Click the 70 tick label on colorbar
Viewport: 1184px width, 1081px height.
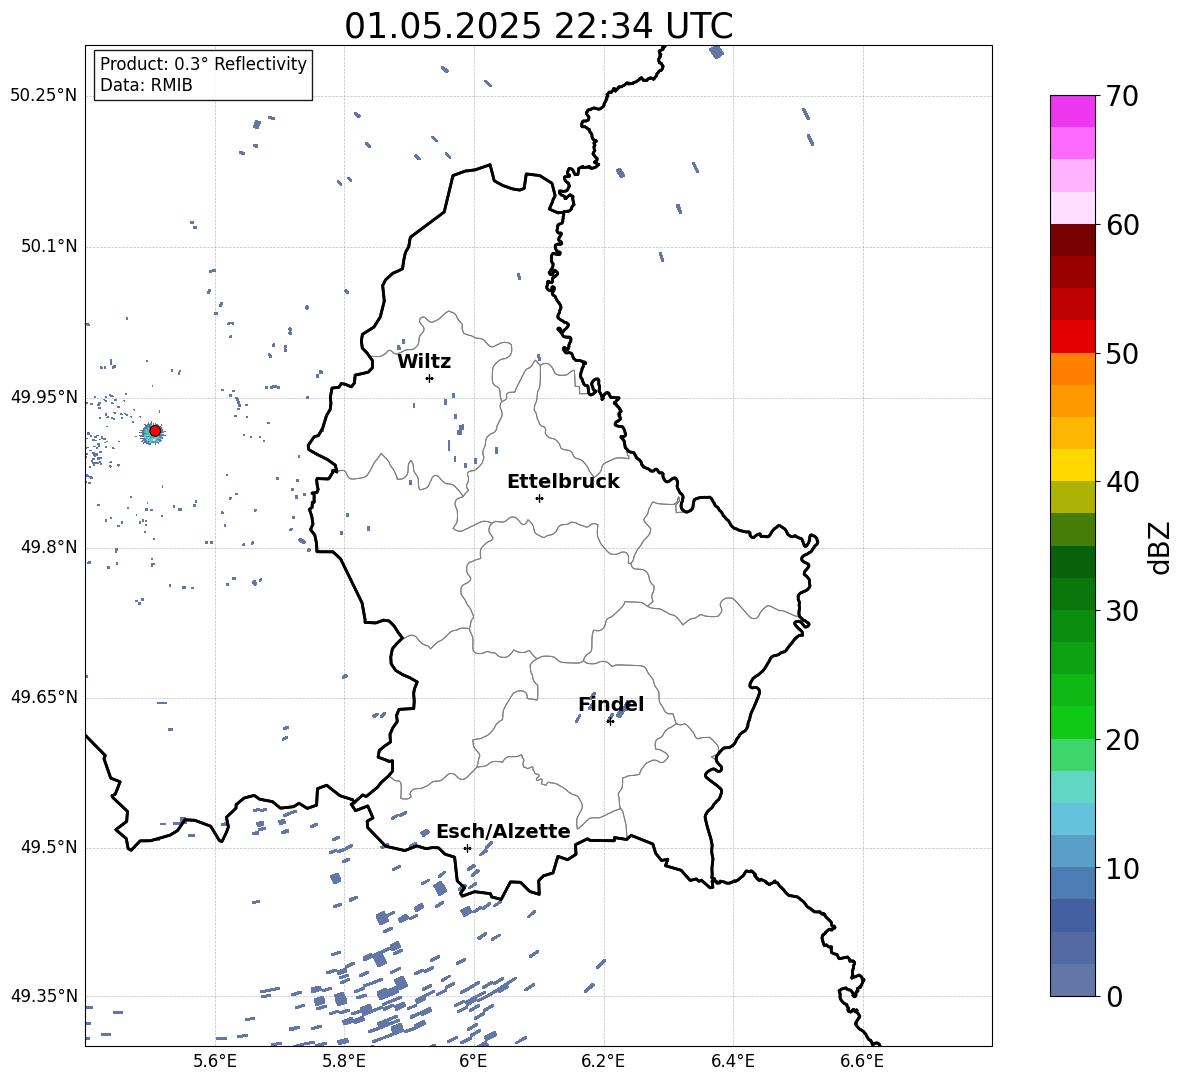pos(1121,96)
